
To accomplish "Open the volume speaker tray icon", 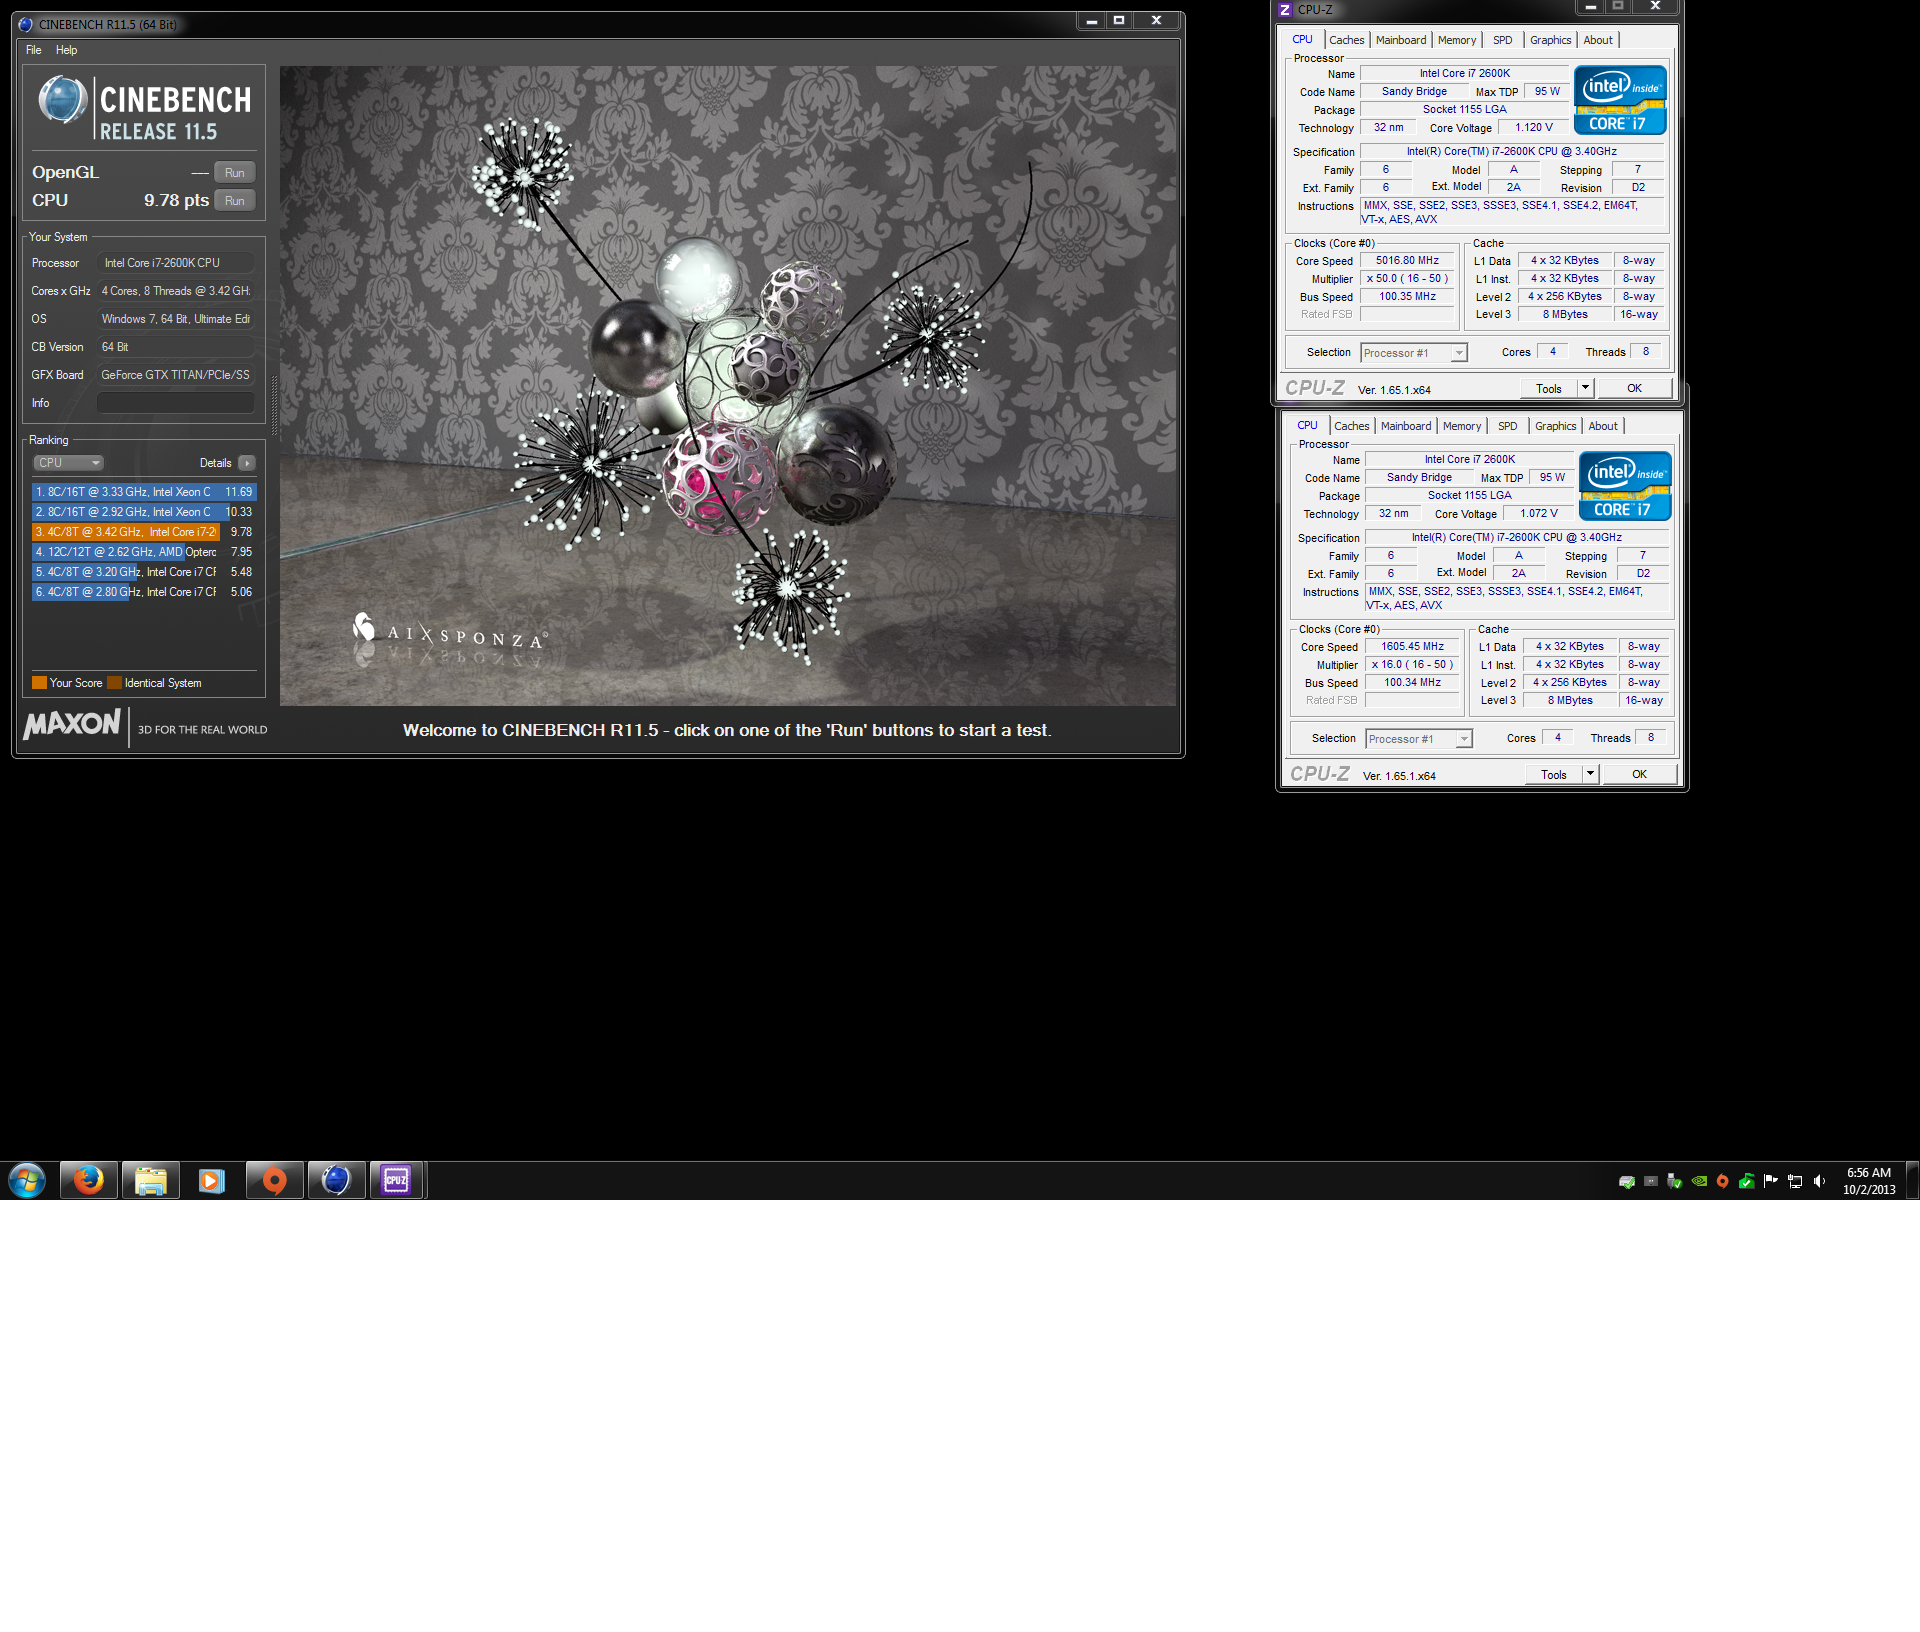I will [1819, 1181].
